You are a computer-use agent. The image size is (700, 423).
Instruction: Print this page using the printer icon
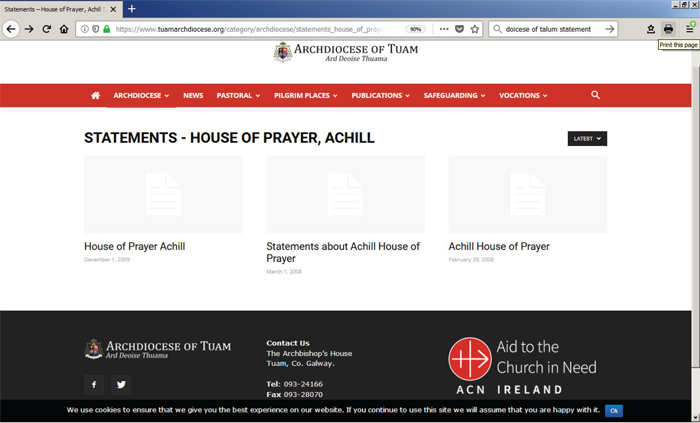[x=668, y=29]
